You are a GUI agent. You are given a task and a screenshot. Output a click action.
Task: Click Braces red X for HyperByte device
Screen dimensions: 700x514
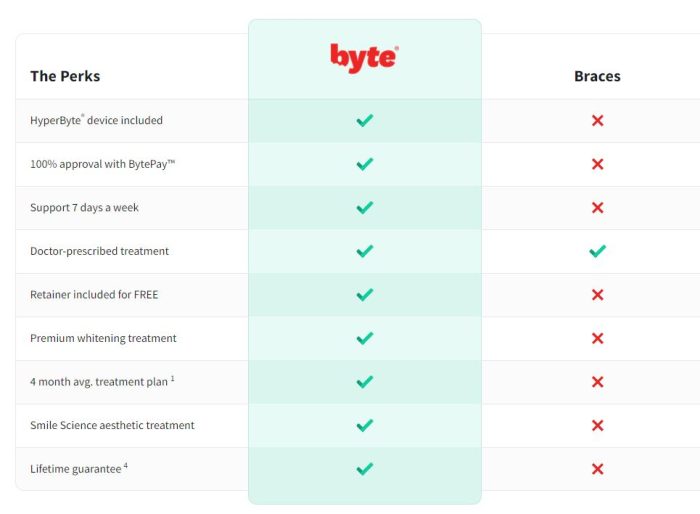pyautogui.click(x=597, y=120)
